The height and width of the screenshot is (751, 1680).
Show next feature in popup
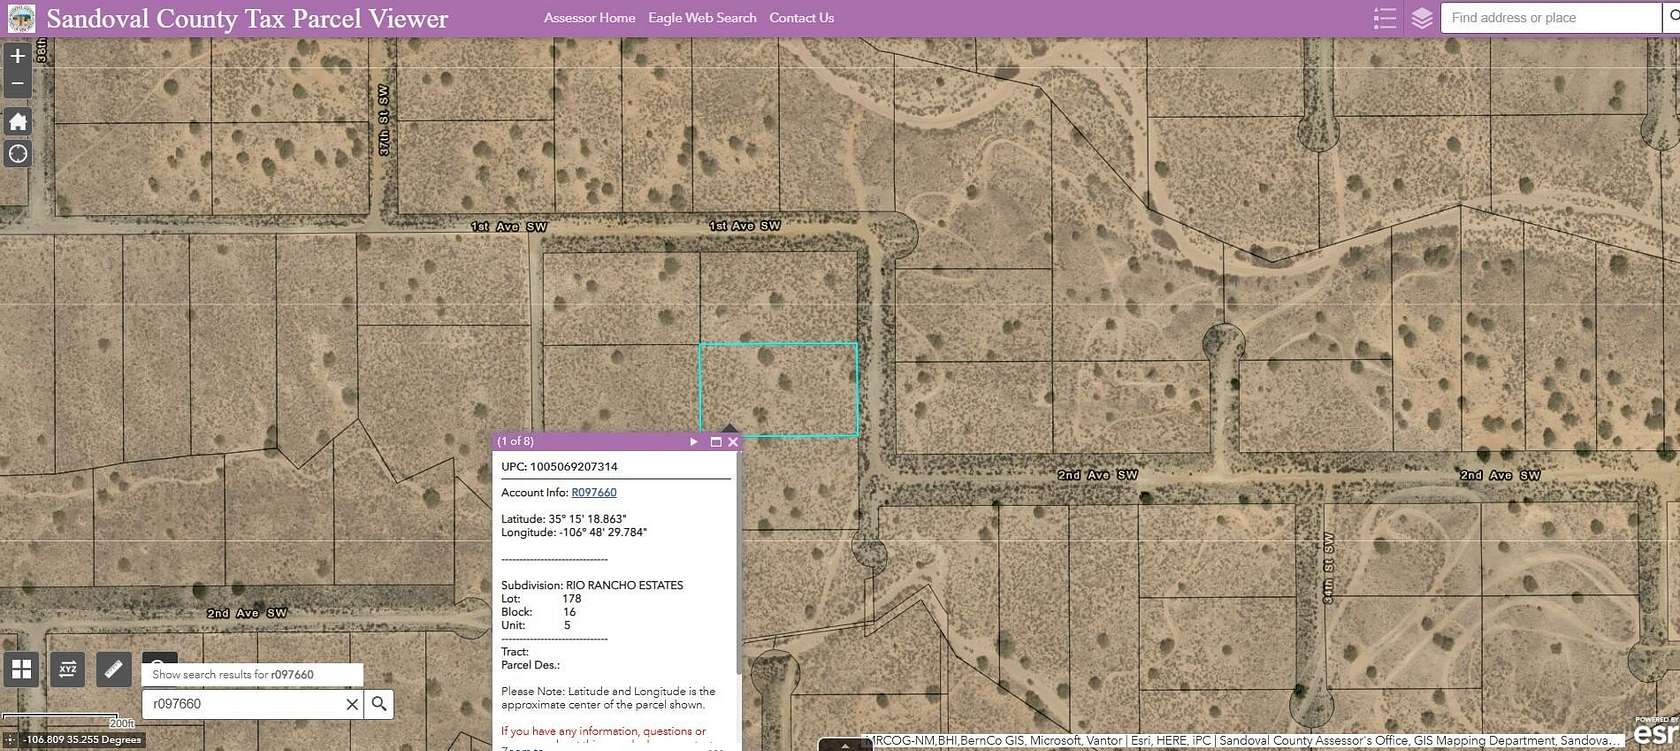[694, 441]
